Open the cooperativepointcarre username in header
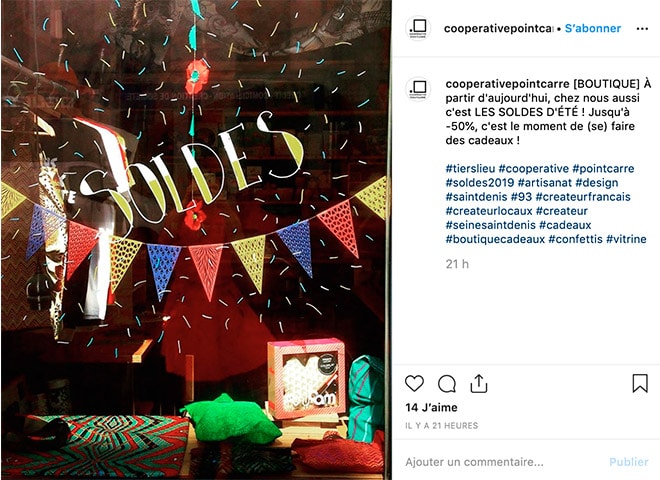Image resolution: width=660 pixels, height=480 pixels. 498,28
